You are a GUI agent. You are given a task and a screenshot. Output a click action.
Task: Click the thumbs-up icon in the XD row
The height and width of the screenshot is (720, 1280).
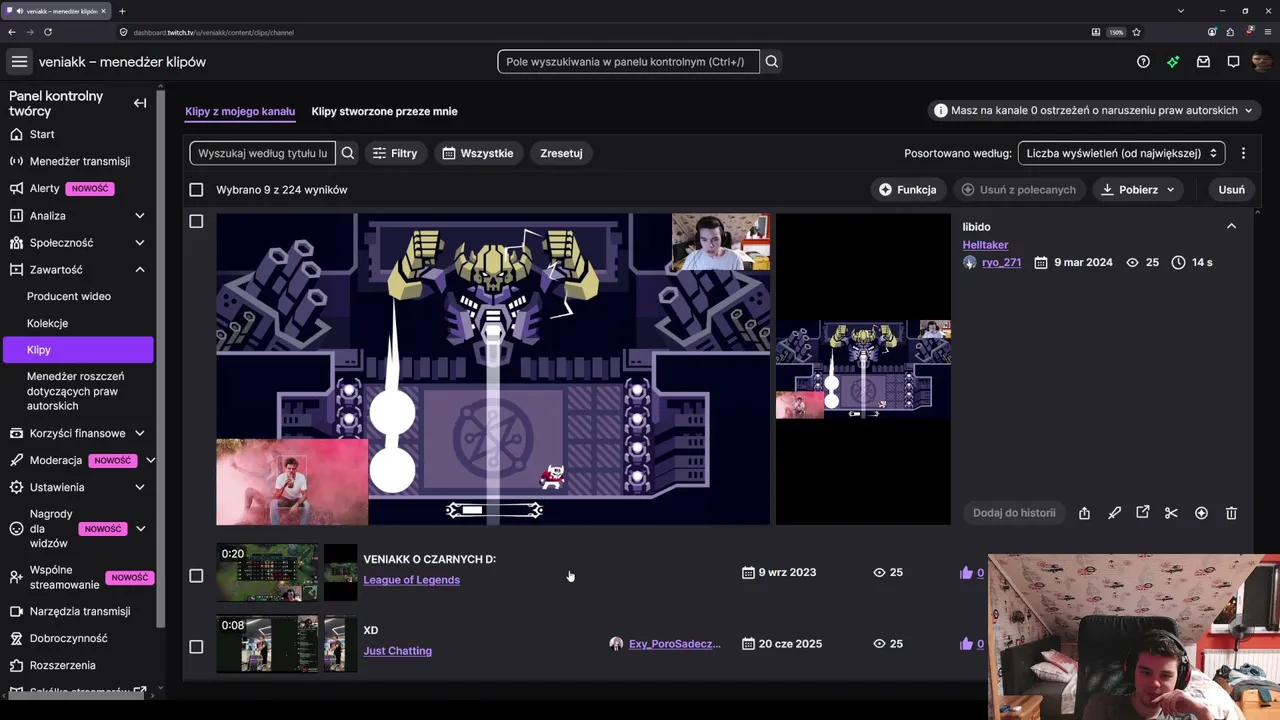966,644
